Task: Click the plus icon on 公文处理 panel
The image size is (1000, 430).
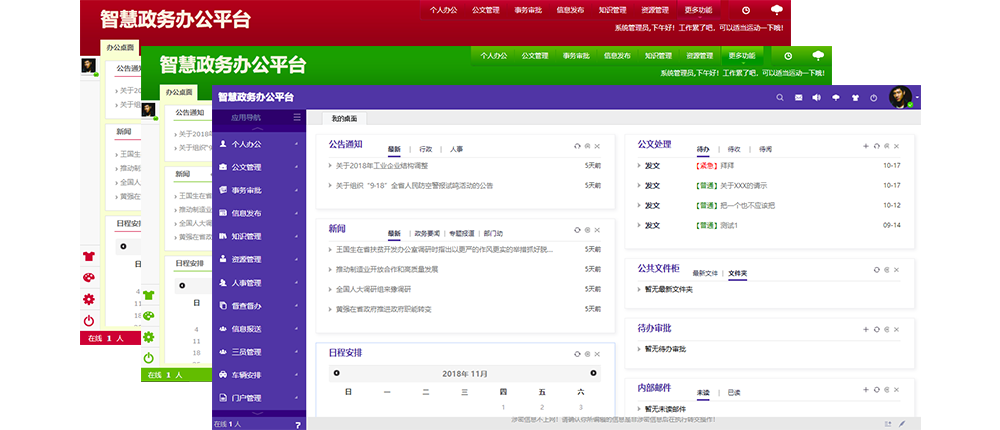Action: [866, 146]
